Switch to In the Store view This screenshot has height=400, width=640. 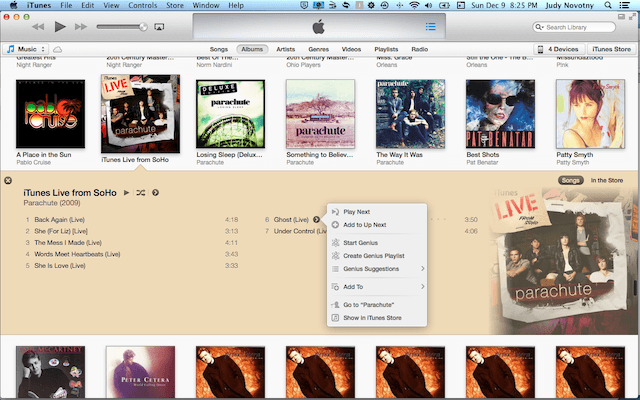coord(607,180)
